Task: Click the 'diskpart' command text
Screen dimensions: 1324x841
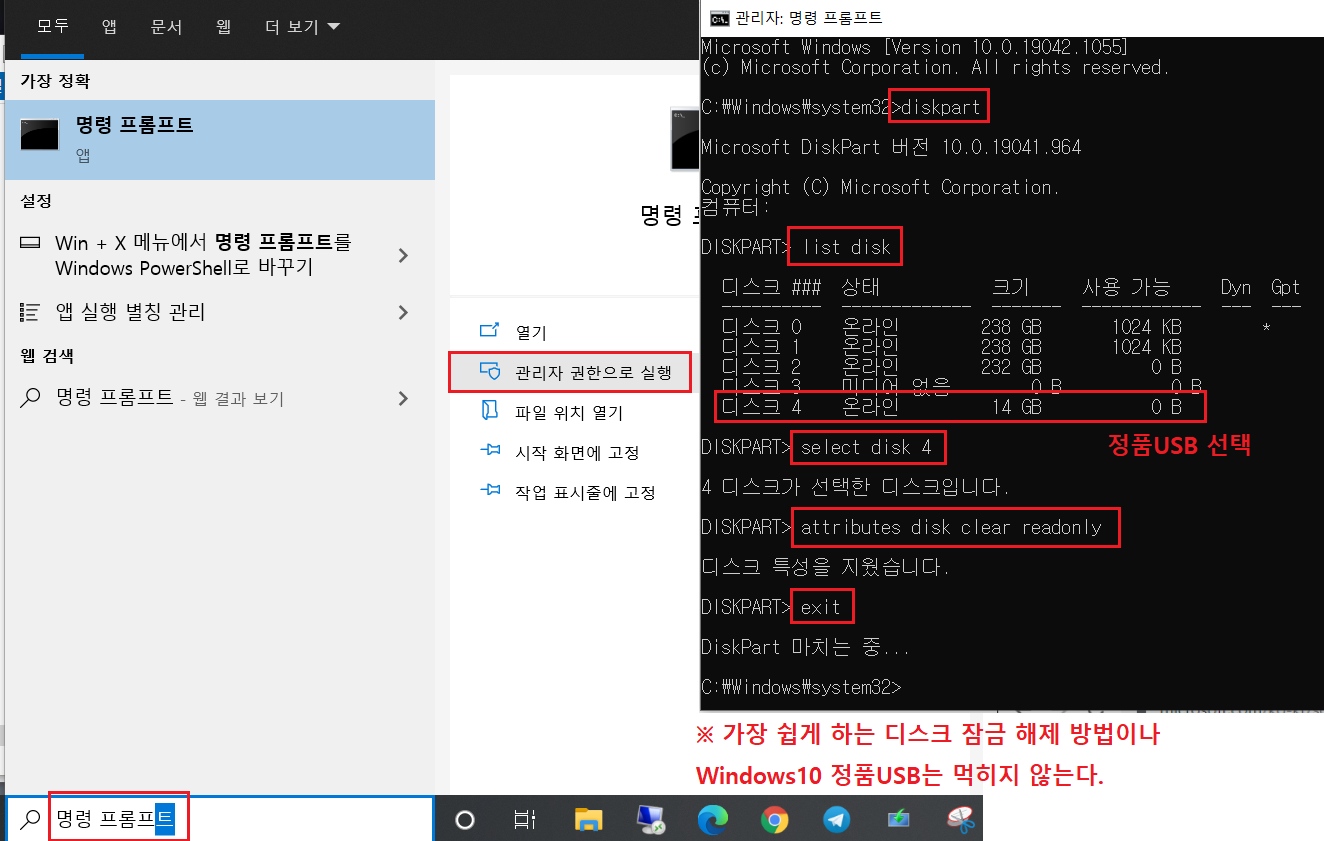Action: pos(942,106)
